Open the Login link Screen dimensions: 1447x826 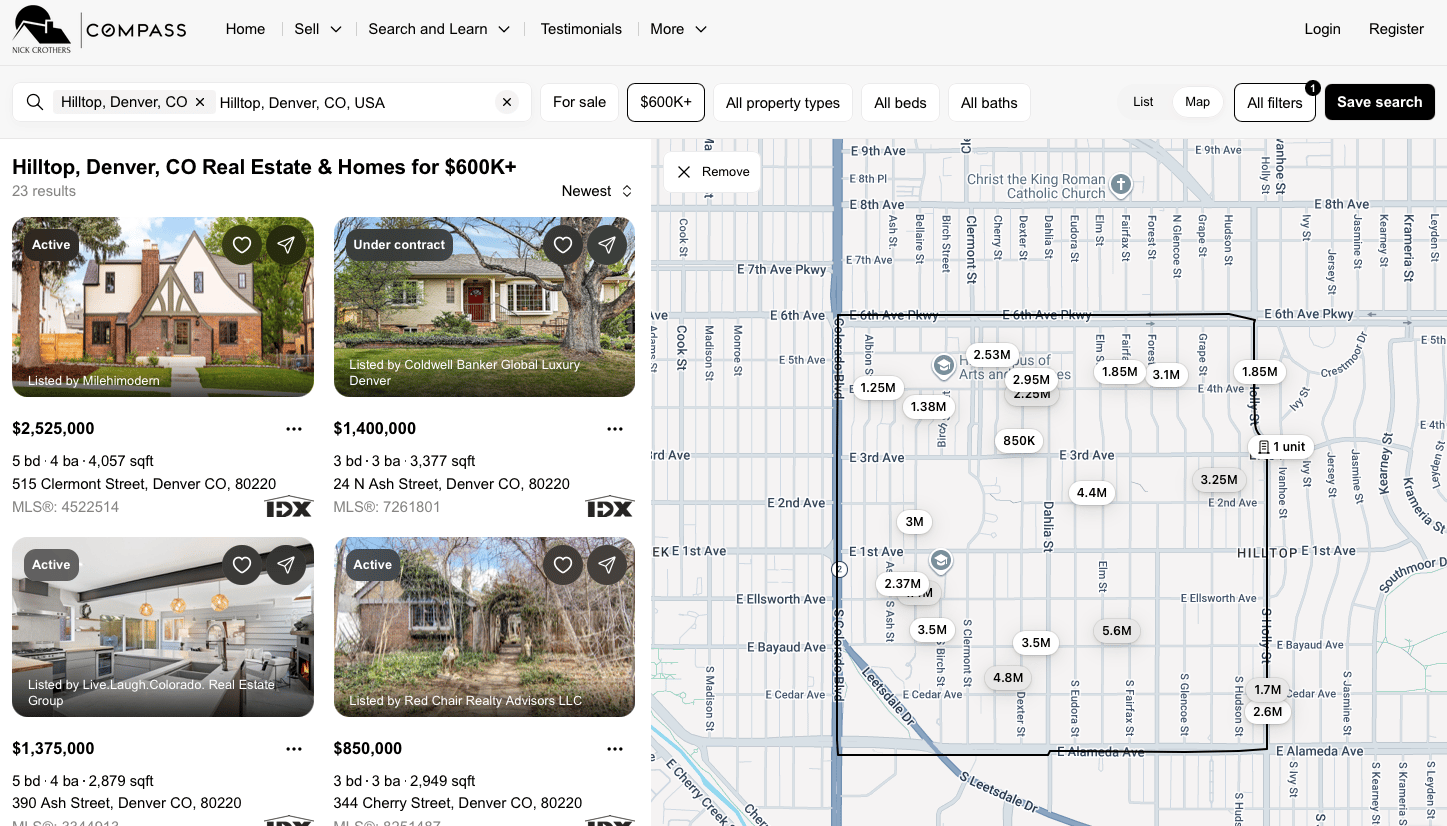(1322, 29)
